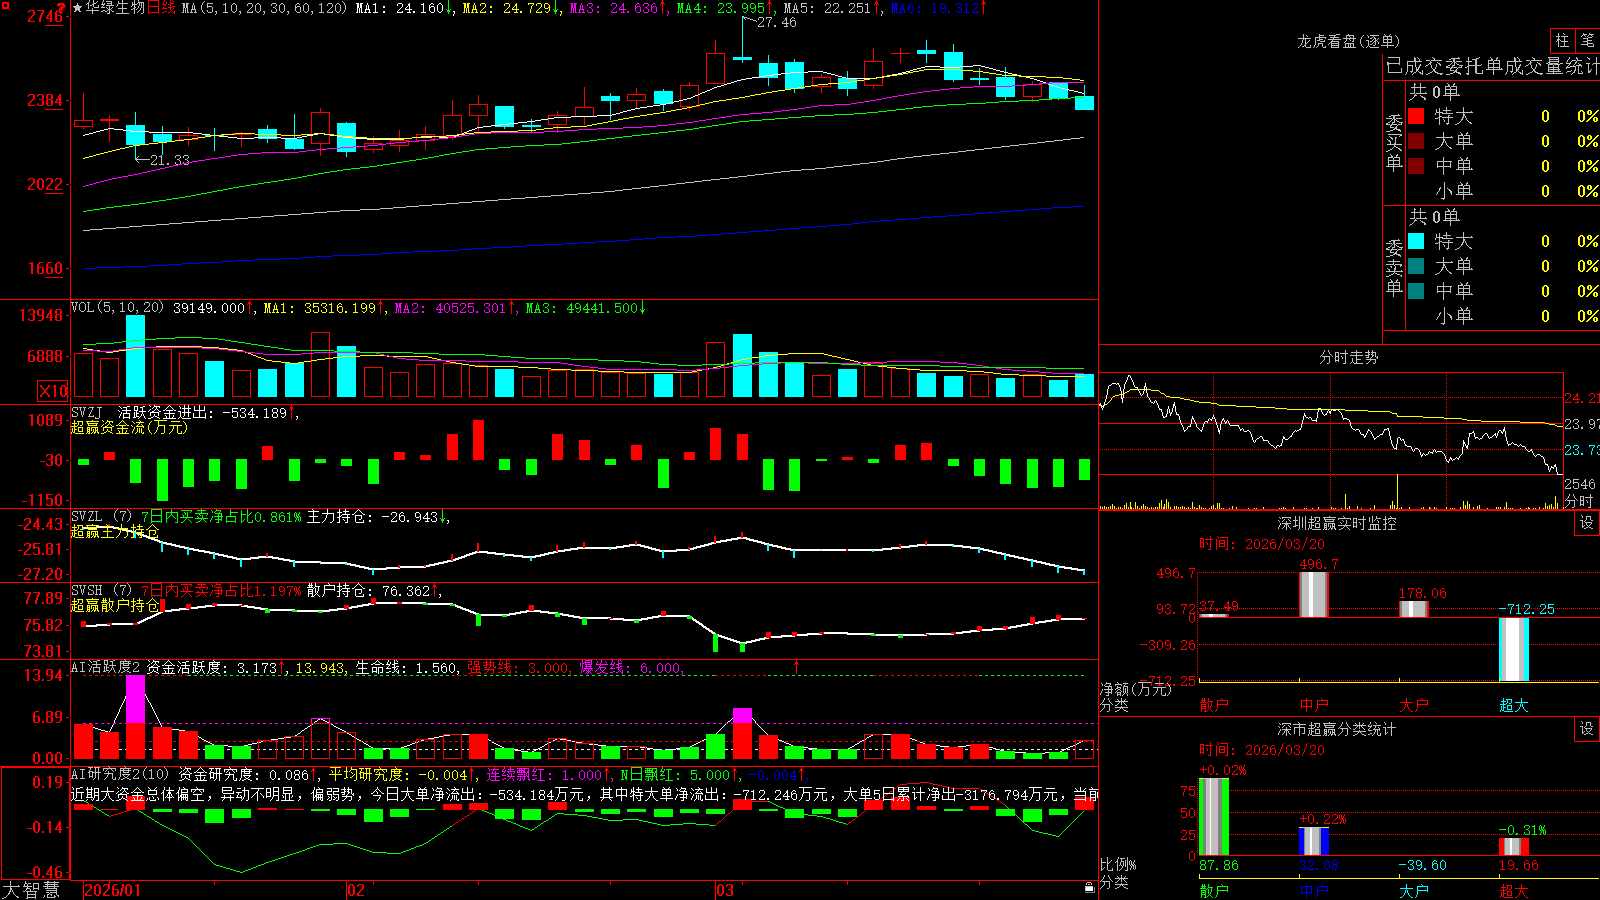Click the 178.06 大户 bar
This screenshot has height=900, width=1600.
click(x=1414, y=609)
